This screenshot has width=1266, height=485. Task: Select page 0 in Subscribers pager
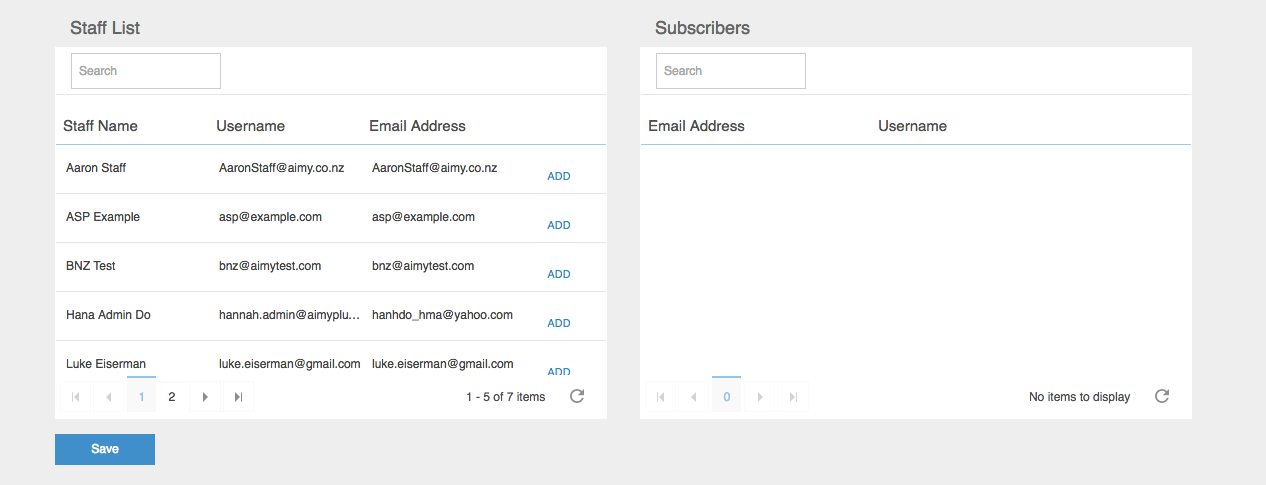point(727,397)
